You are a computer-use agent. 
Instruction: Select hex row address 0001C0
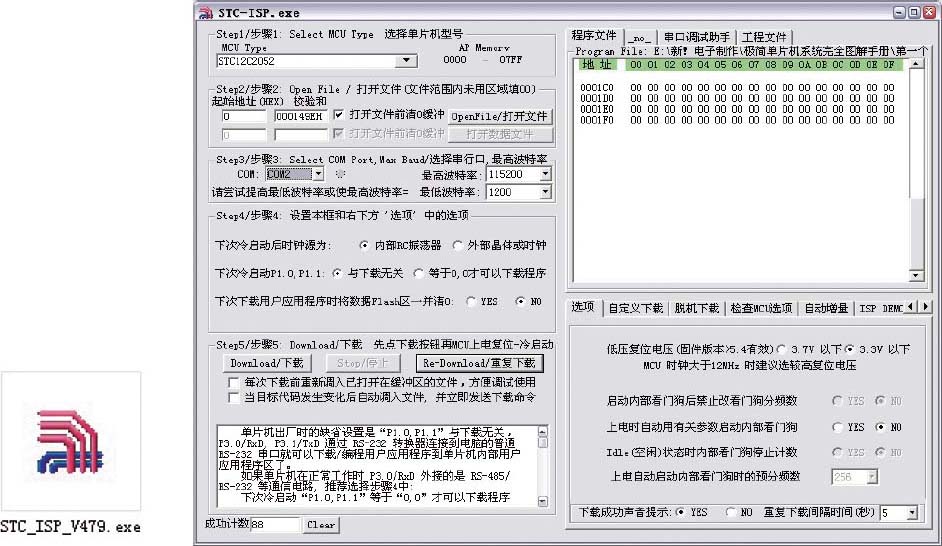(597, 88)
